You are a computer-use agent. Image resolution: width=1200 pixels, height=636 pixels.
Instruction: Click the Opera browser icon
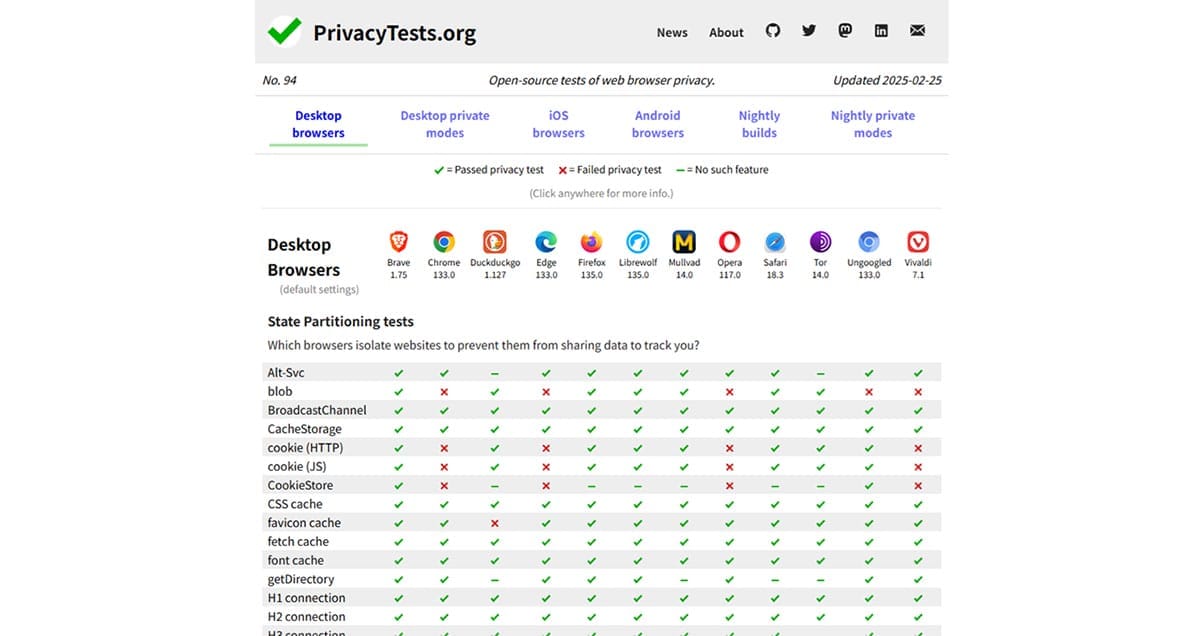[729, 241]
